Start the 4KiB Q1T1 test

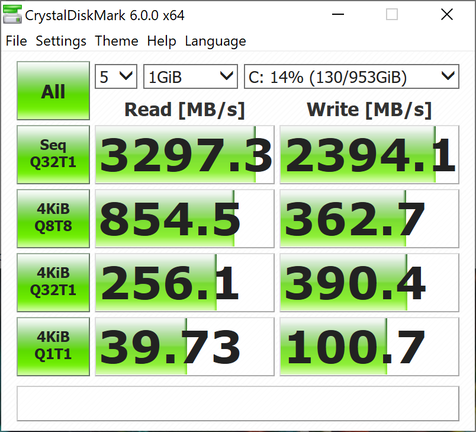53,346
